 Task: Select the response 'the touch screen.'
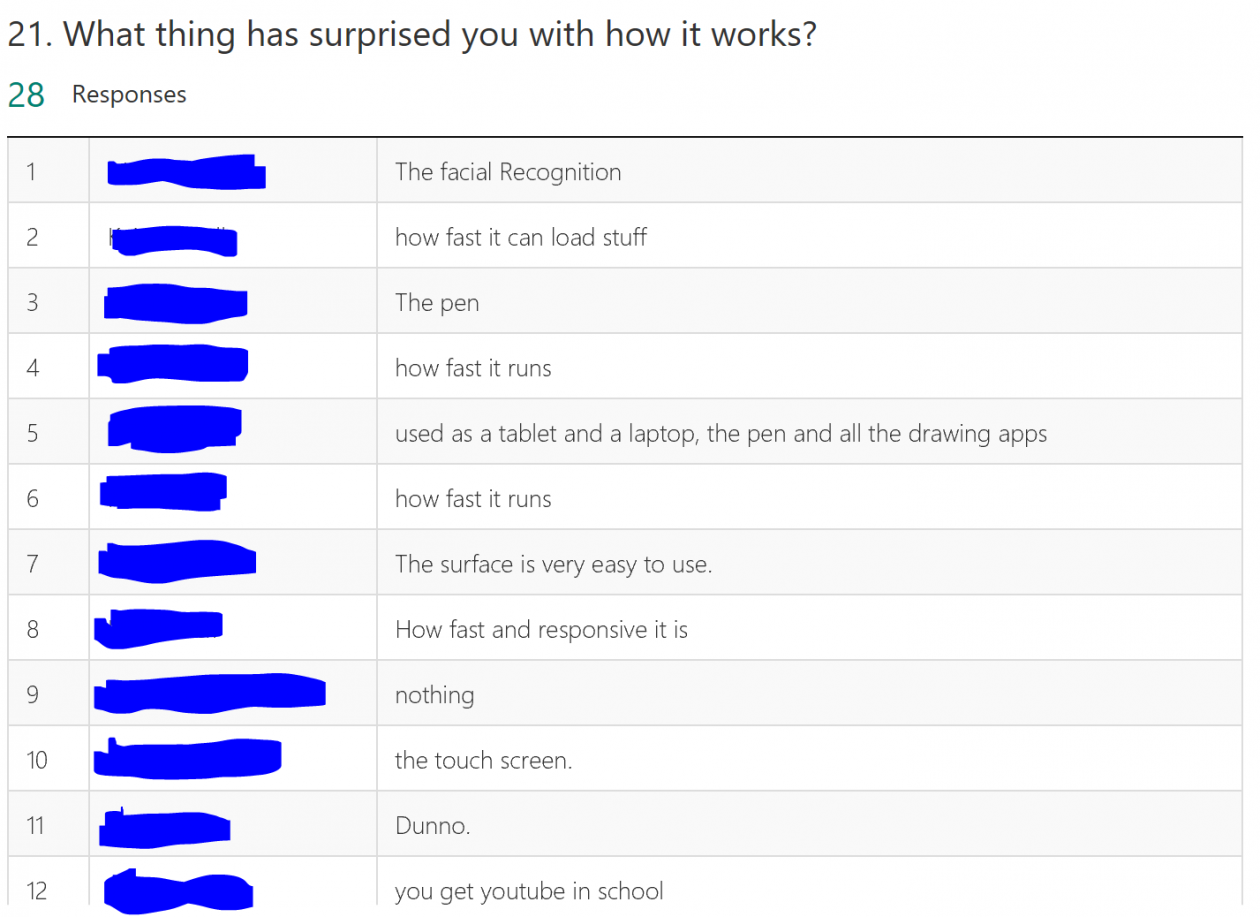point(484,760)
